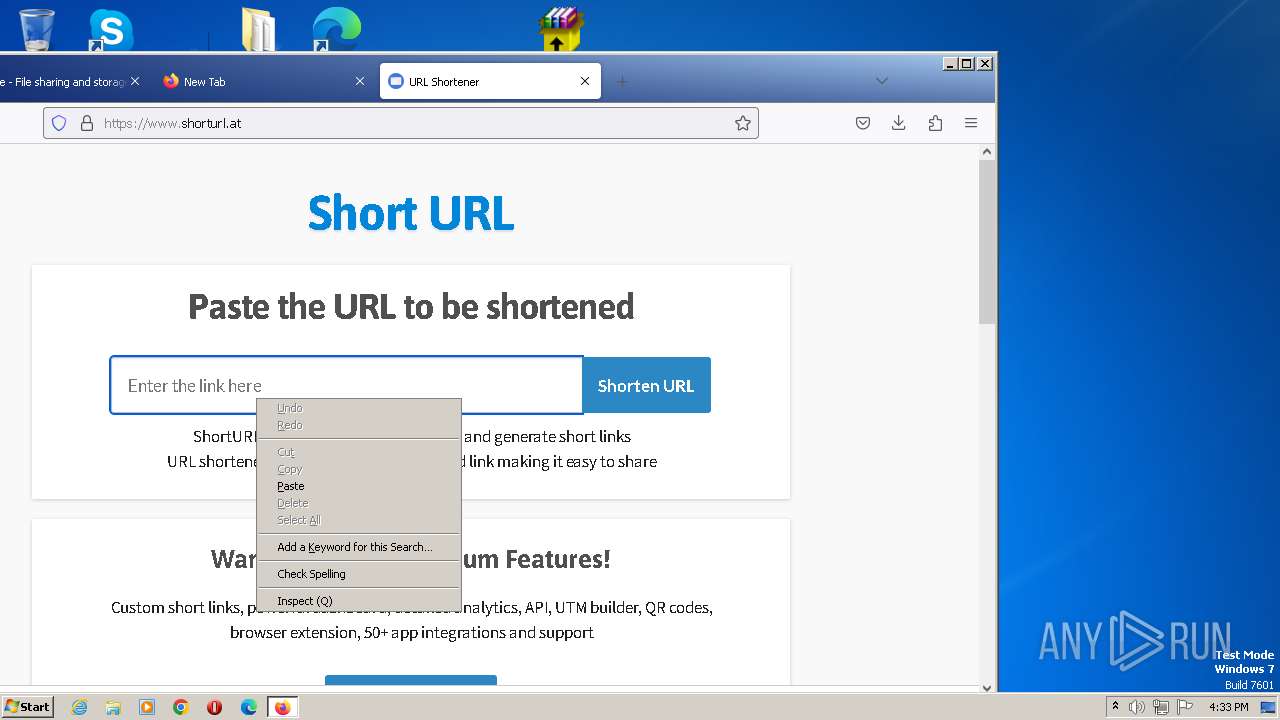The height and width of the screenshot is (720, 1280).
Task: Close the New Tab tab
Action: click(360, 81)
